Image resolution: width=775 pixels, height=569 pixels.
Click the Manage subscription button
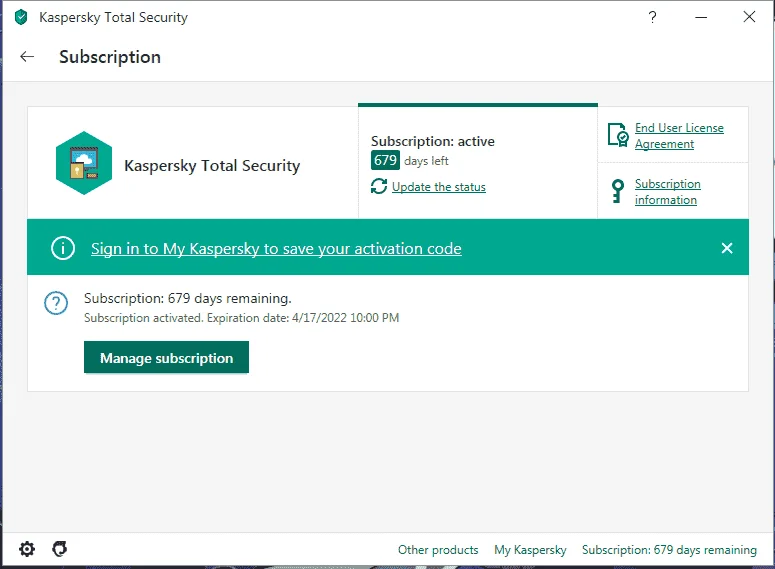point(167,357)
